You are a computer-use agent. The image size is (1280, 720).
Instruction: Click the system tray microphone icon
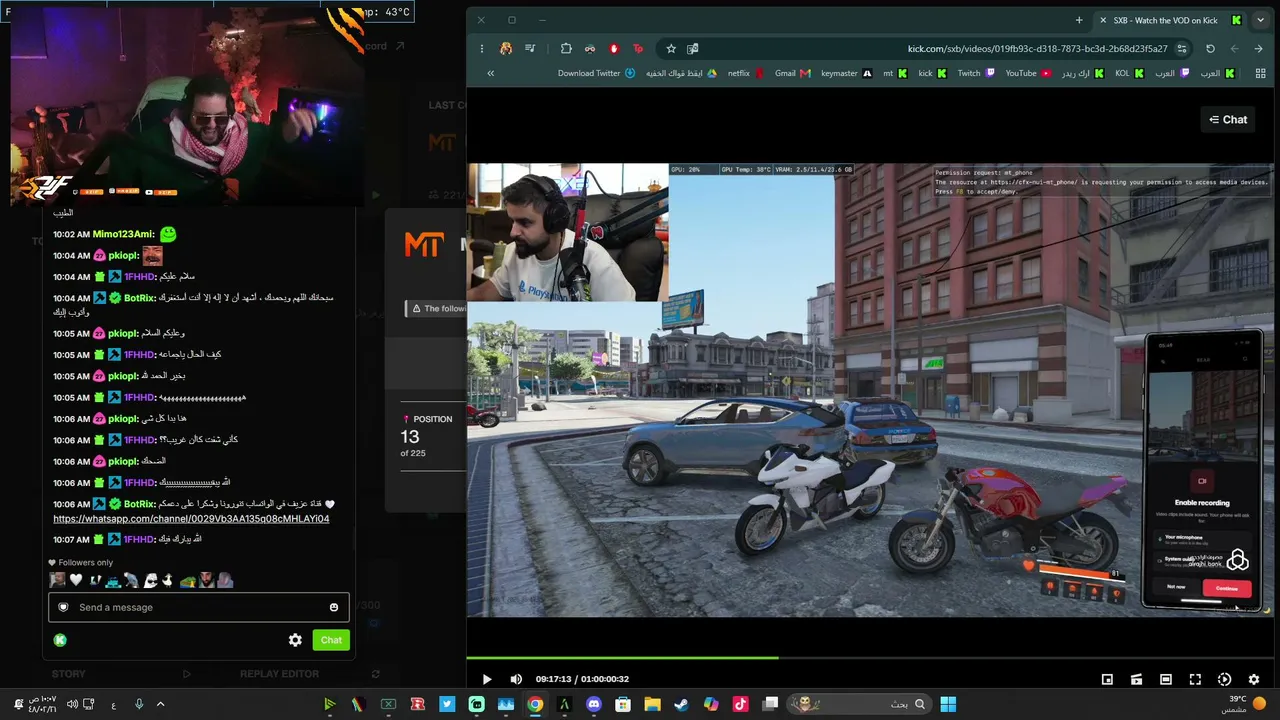pos(138,704)
